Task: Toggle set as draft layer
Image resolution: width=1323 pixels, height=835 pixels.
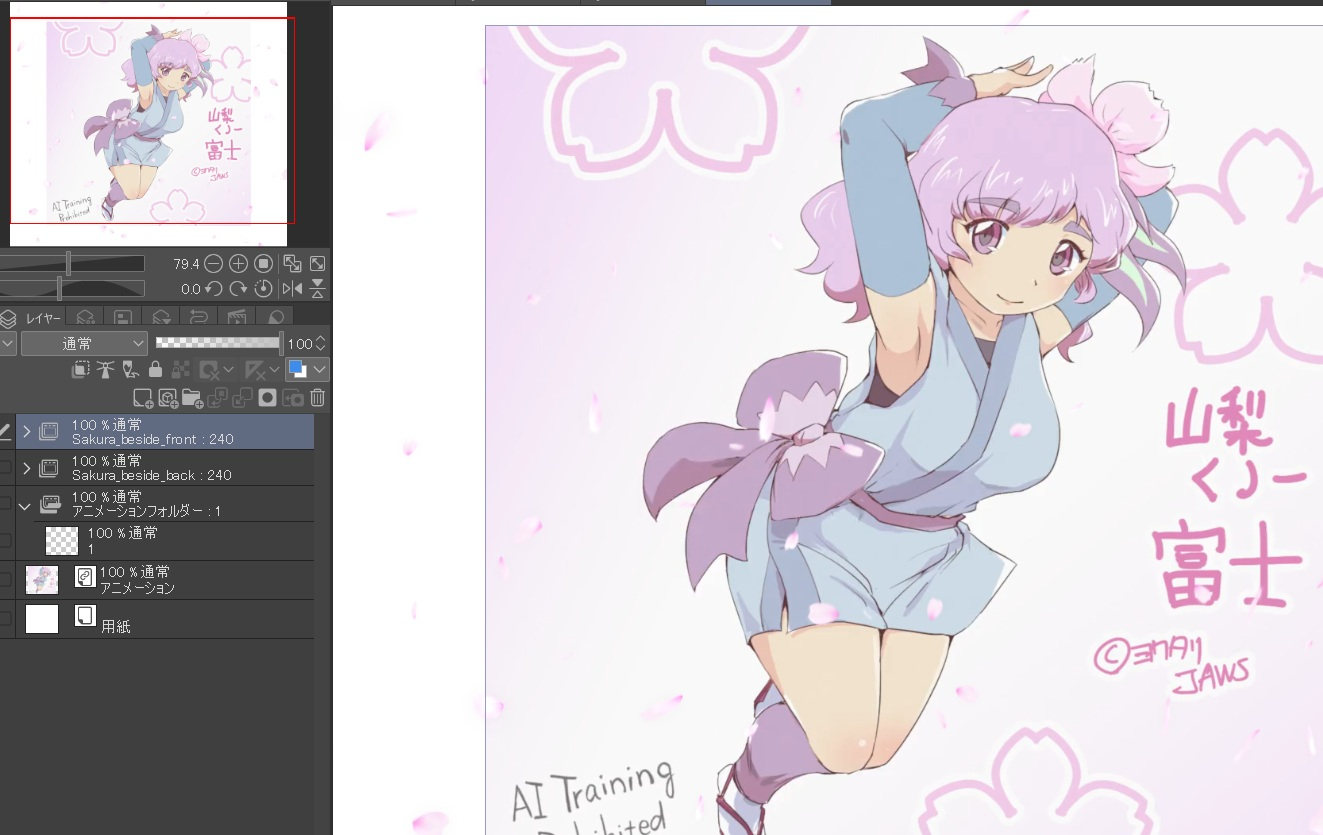Action: pyautogui.click(x=129, y=370)
